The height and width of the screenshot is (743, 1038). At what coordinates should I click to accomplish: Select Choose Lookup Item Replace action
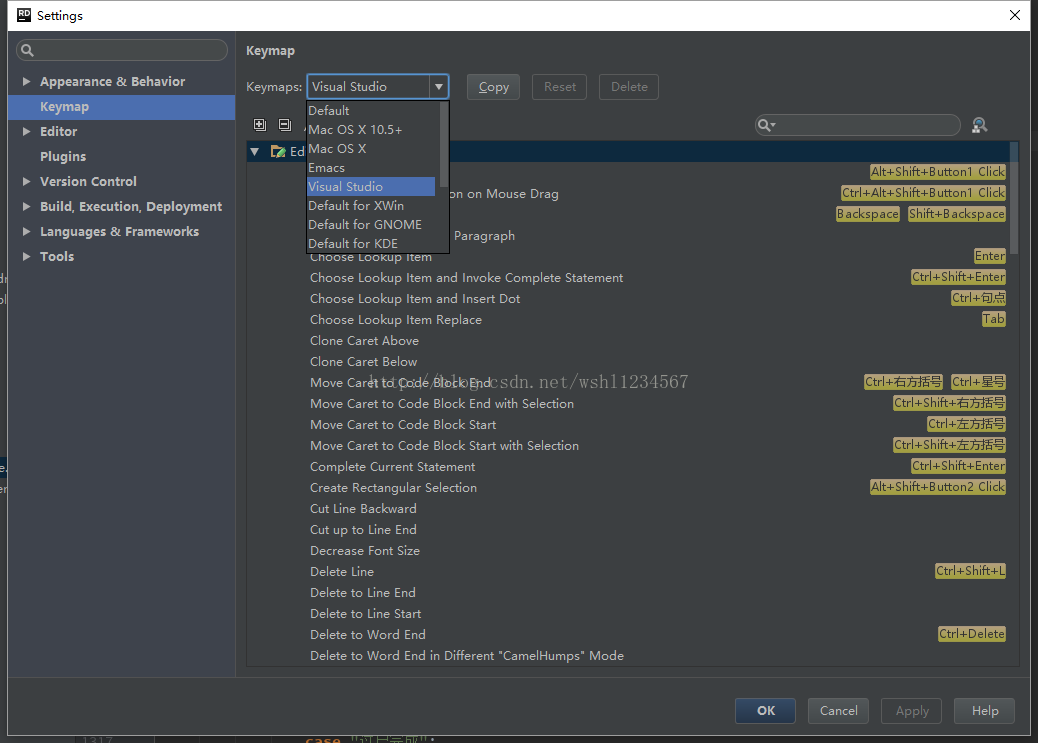396,320
